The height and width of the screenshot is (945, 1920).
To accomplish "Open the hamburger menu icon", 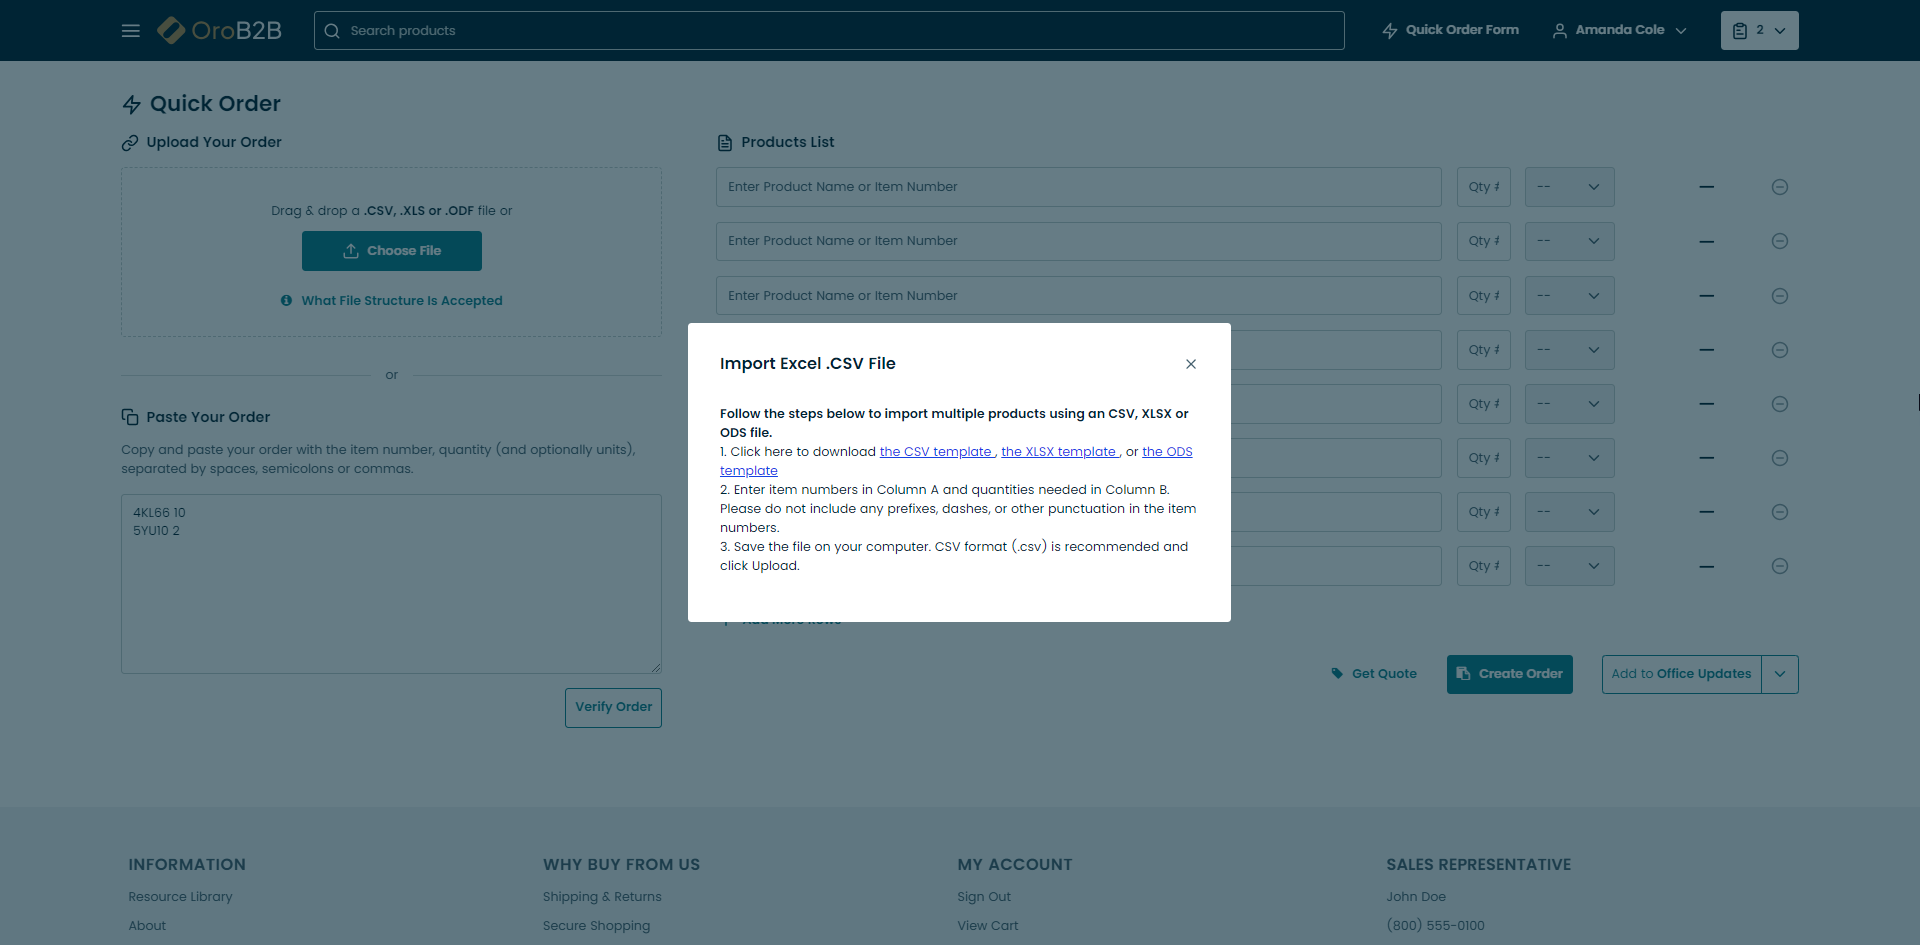I will pyautogui.click(x=131, y=31).
